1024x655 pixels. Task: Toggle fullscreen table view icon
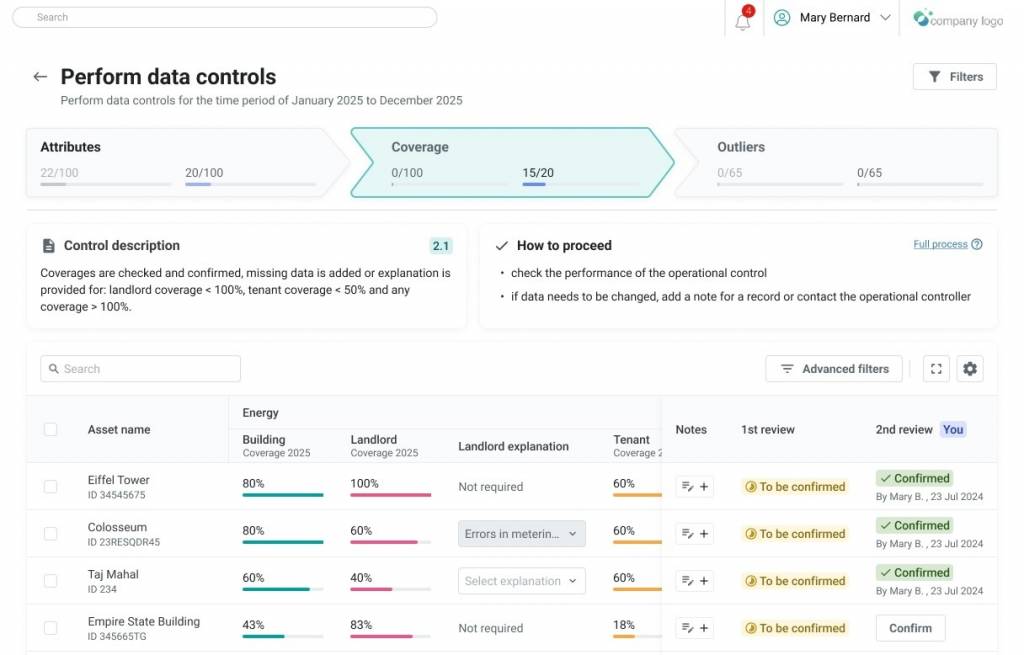click(x=936, y=369)
